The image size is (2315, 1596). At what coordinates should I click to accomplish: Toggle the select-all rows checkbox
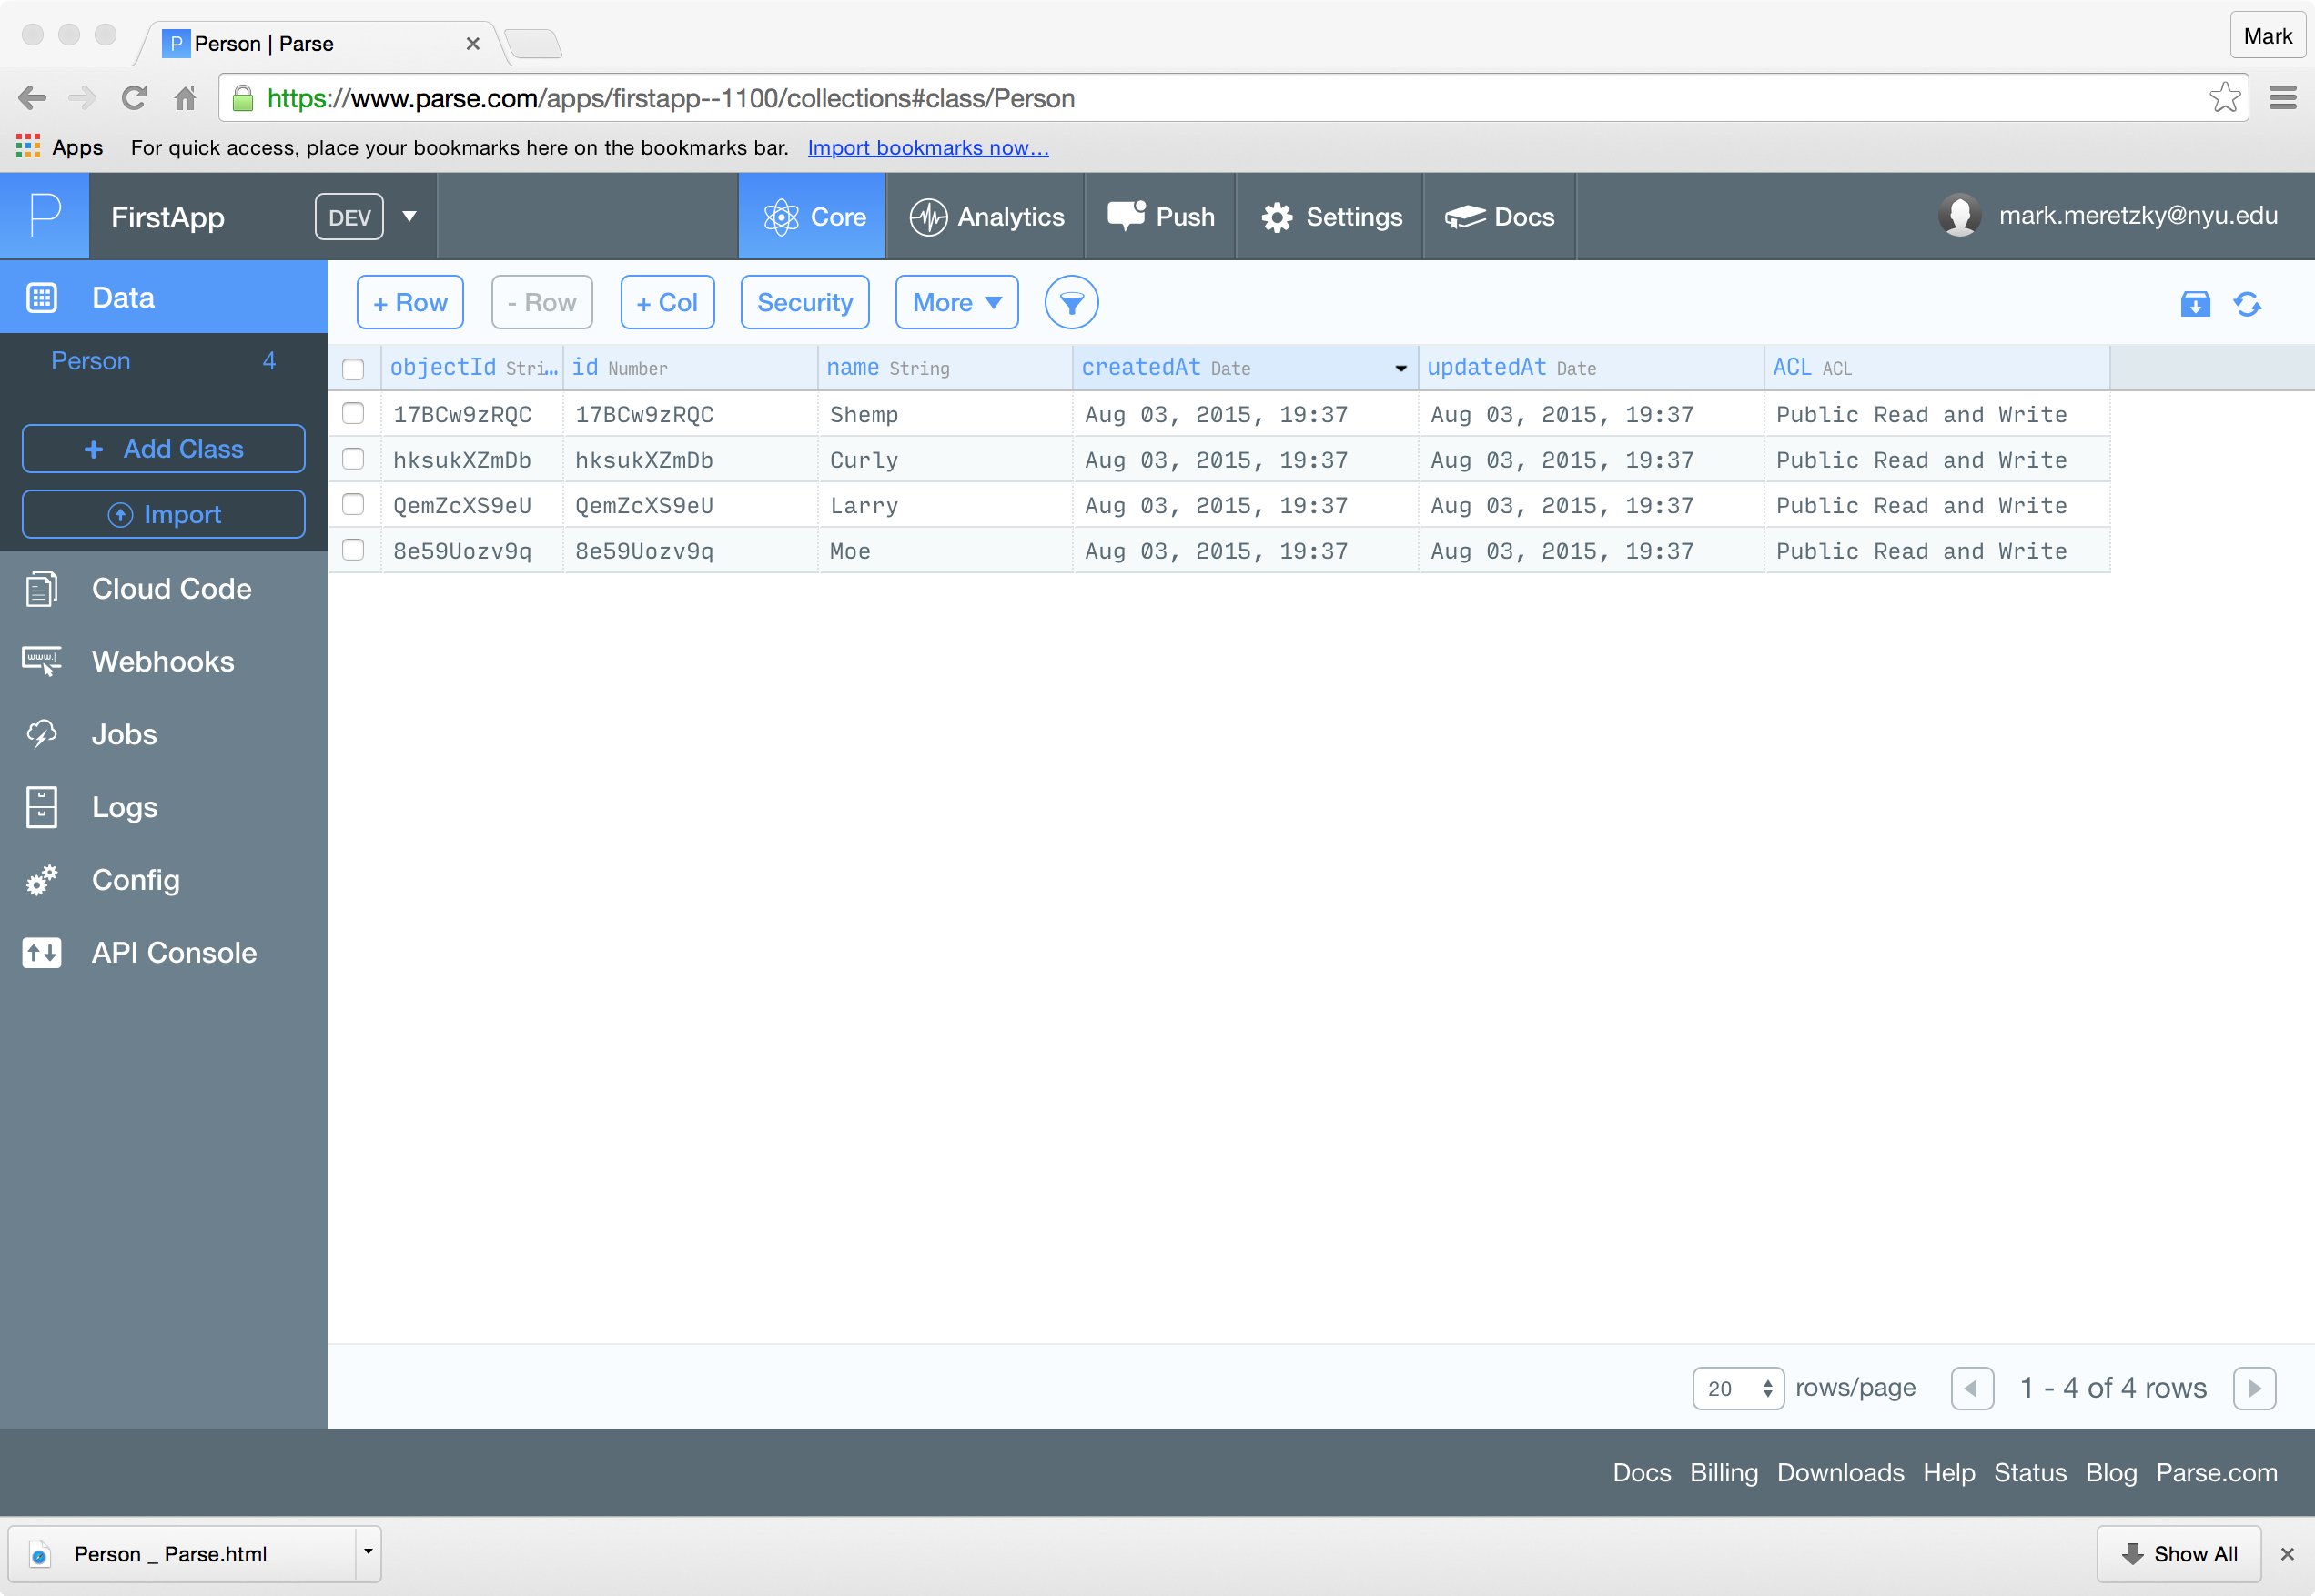(353, 369)
